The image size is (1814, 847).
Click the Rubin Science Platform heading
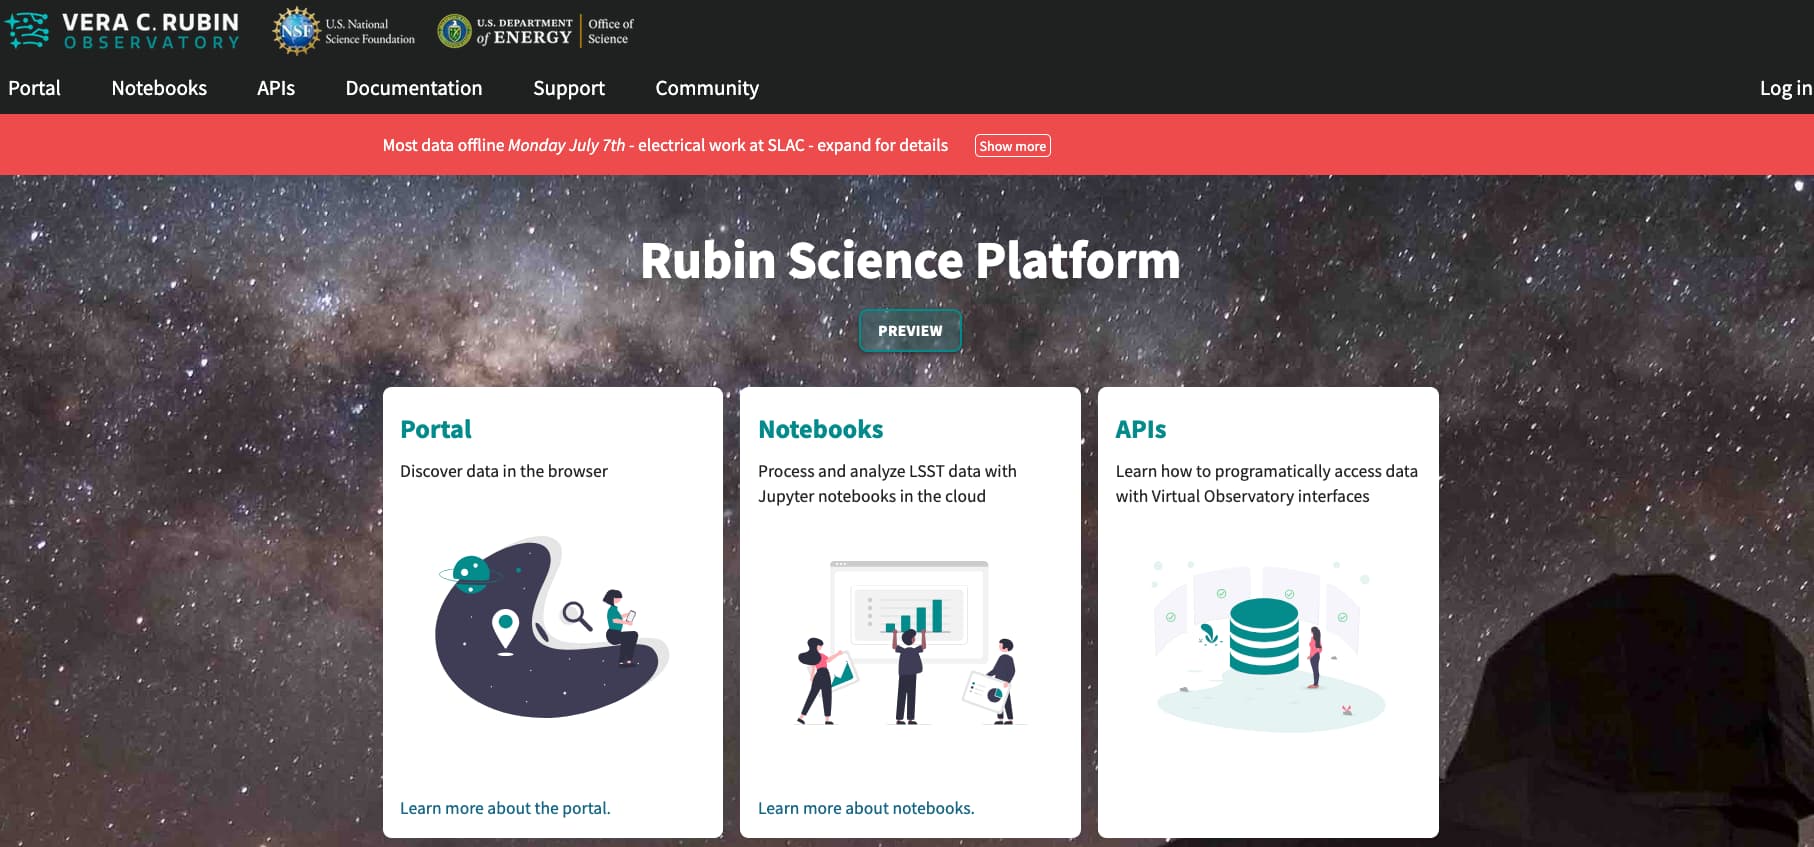pos(910,261)
